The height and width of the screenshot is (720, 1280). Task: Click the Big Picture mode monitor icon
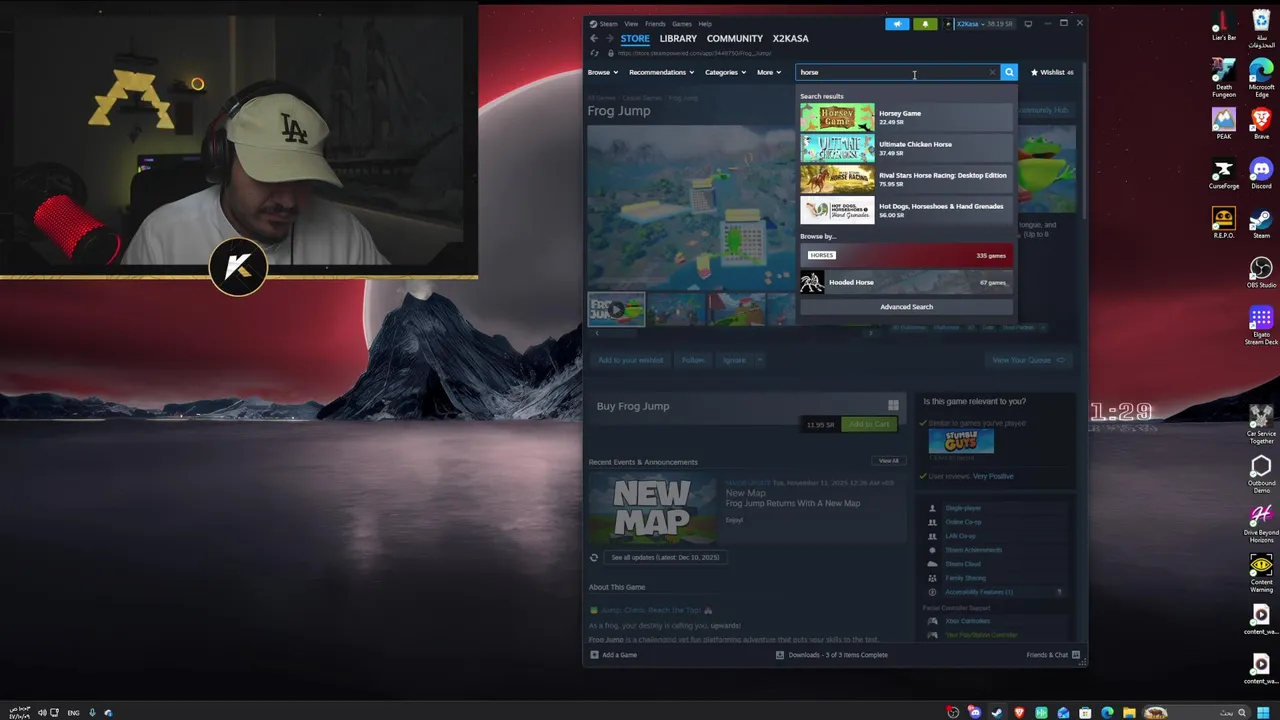pyautogui.click(x=1028, y=23)
